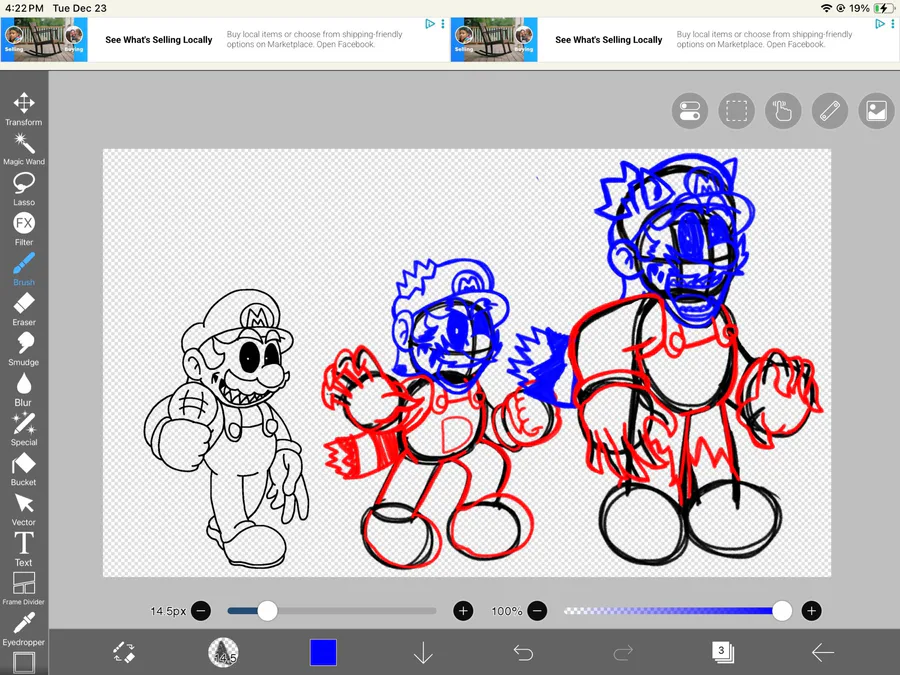Click the first ad's AdChoices triangle icon
The image size is (900, 675).
coord(430,24)
